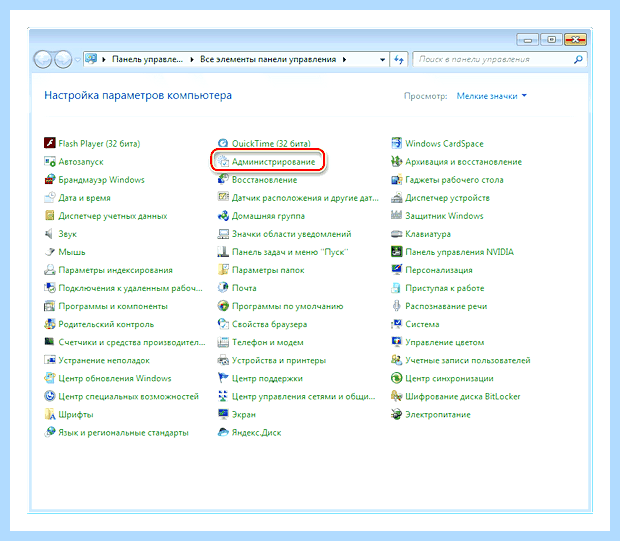This screenshot has width=620, height=541.
Task: Open Домашняя группа icon
Action: click(x=223, y=216)
